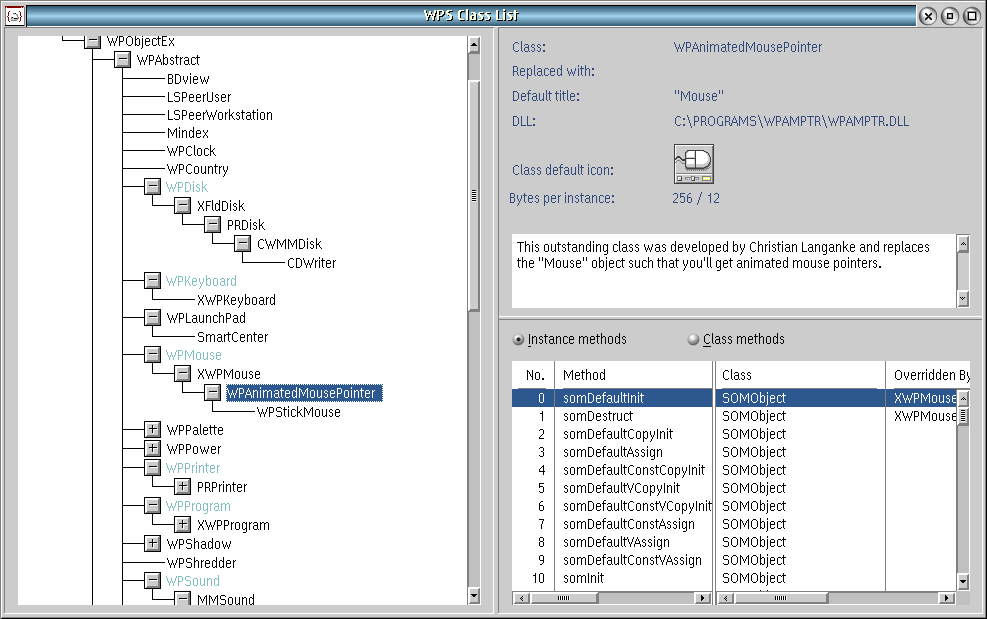Select the somInit method row
The width and height of the screenshot is (987, 619).
coord(583,578)
